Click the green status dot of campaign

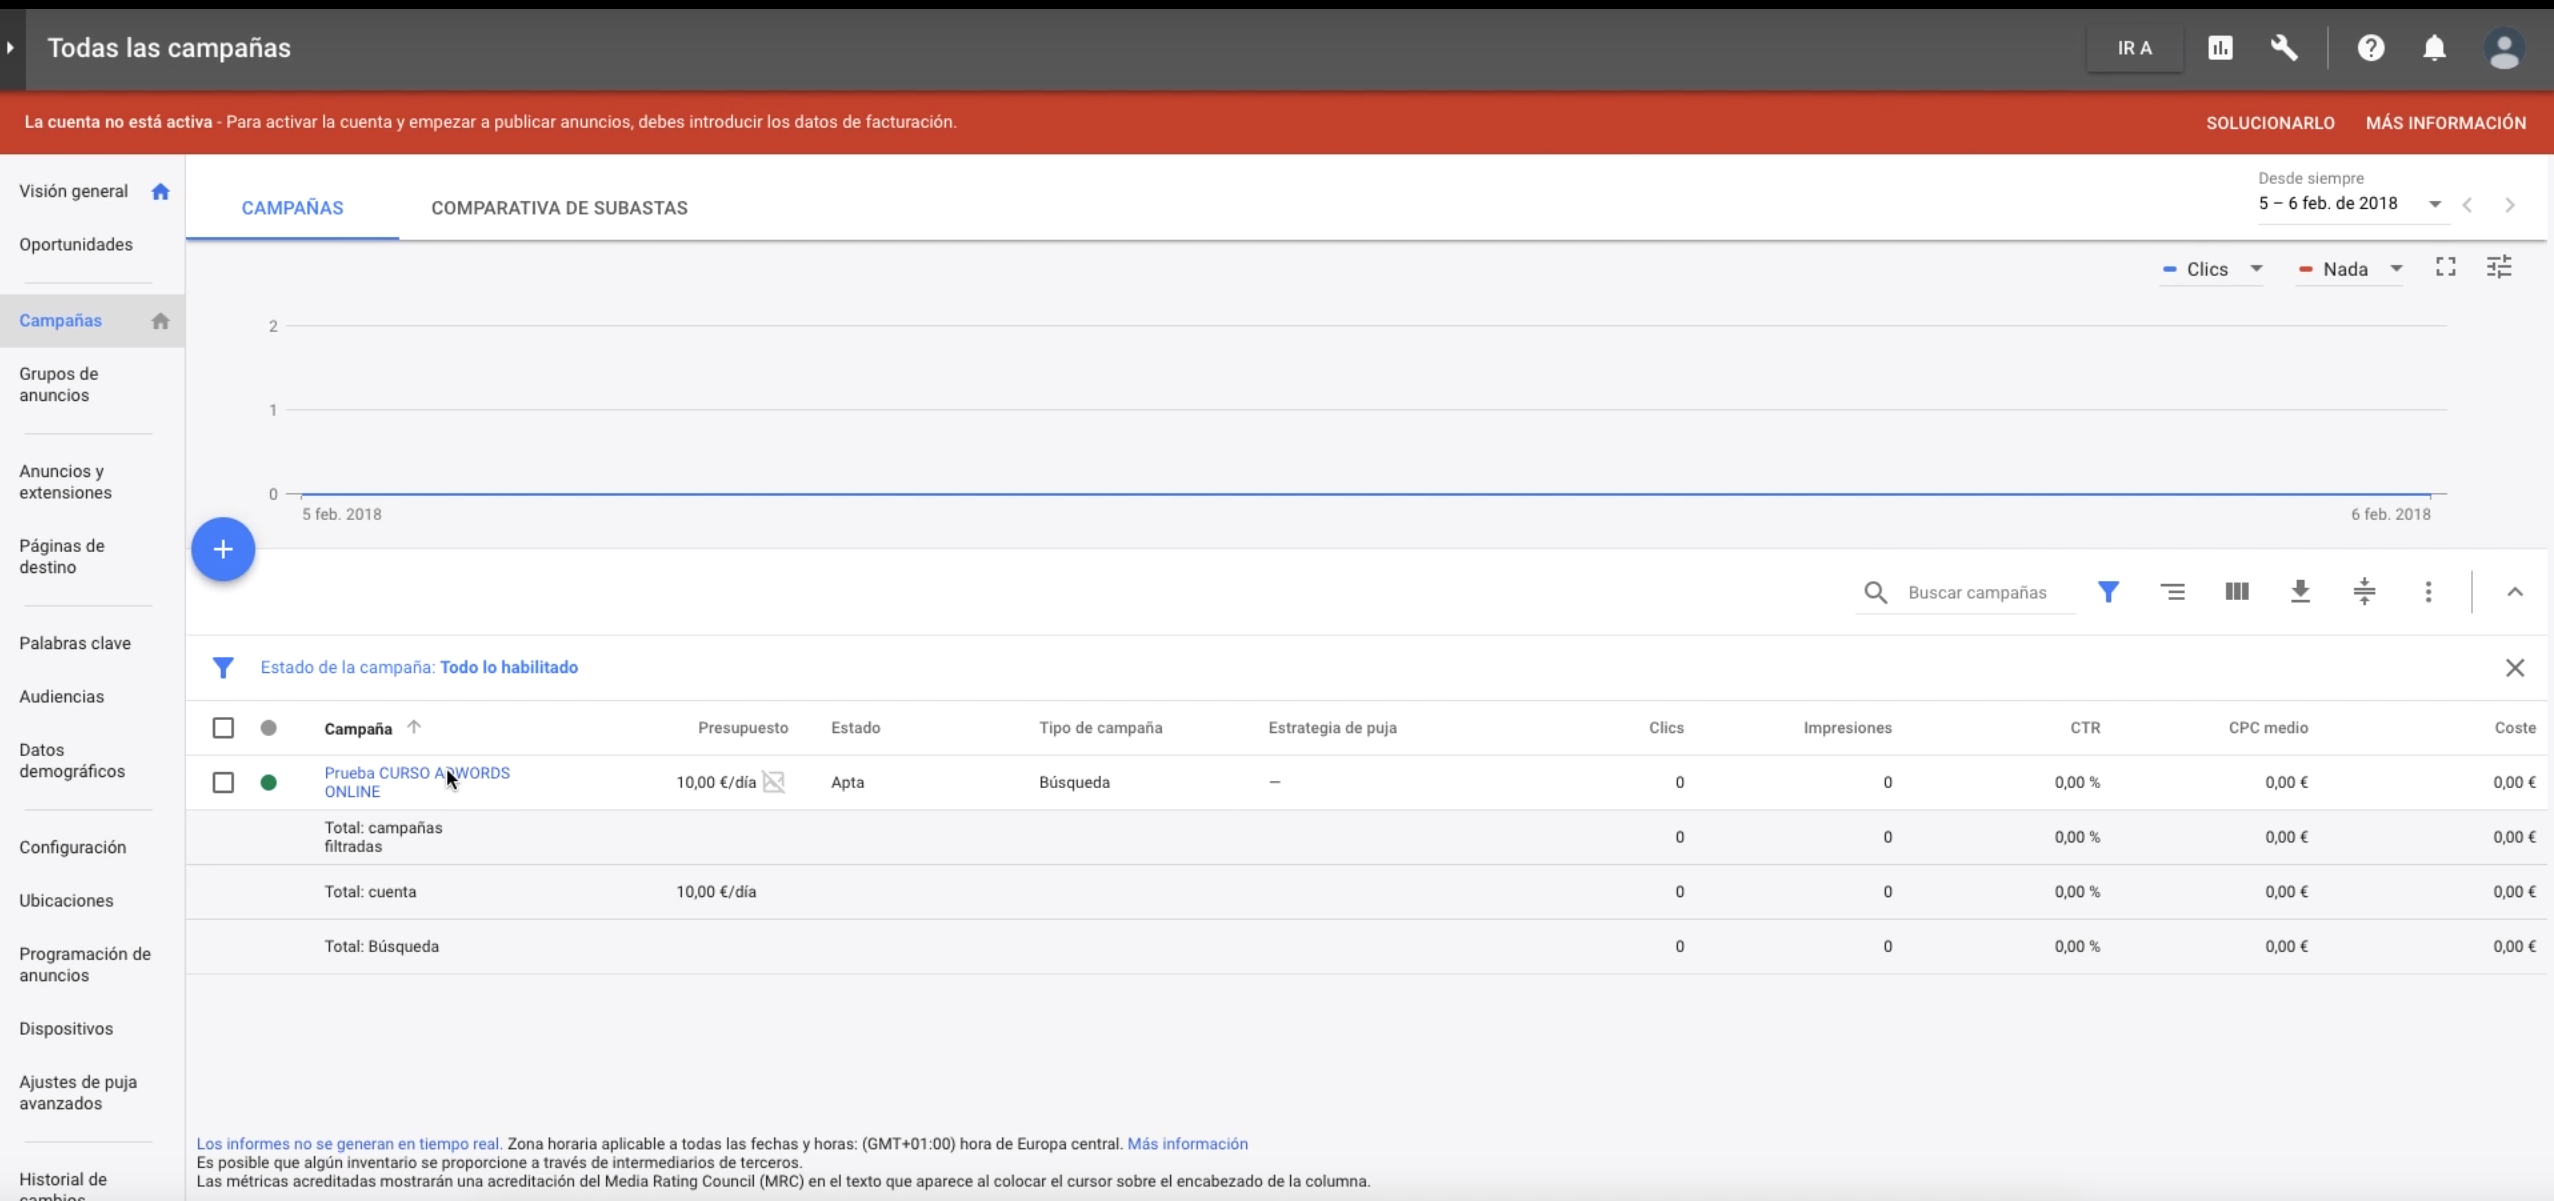tap(268, 782)
